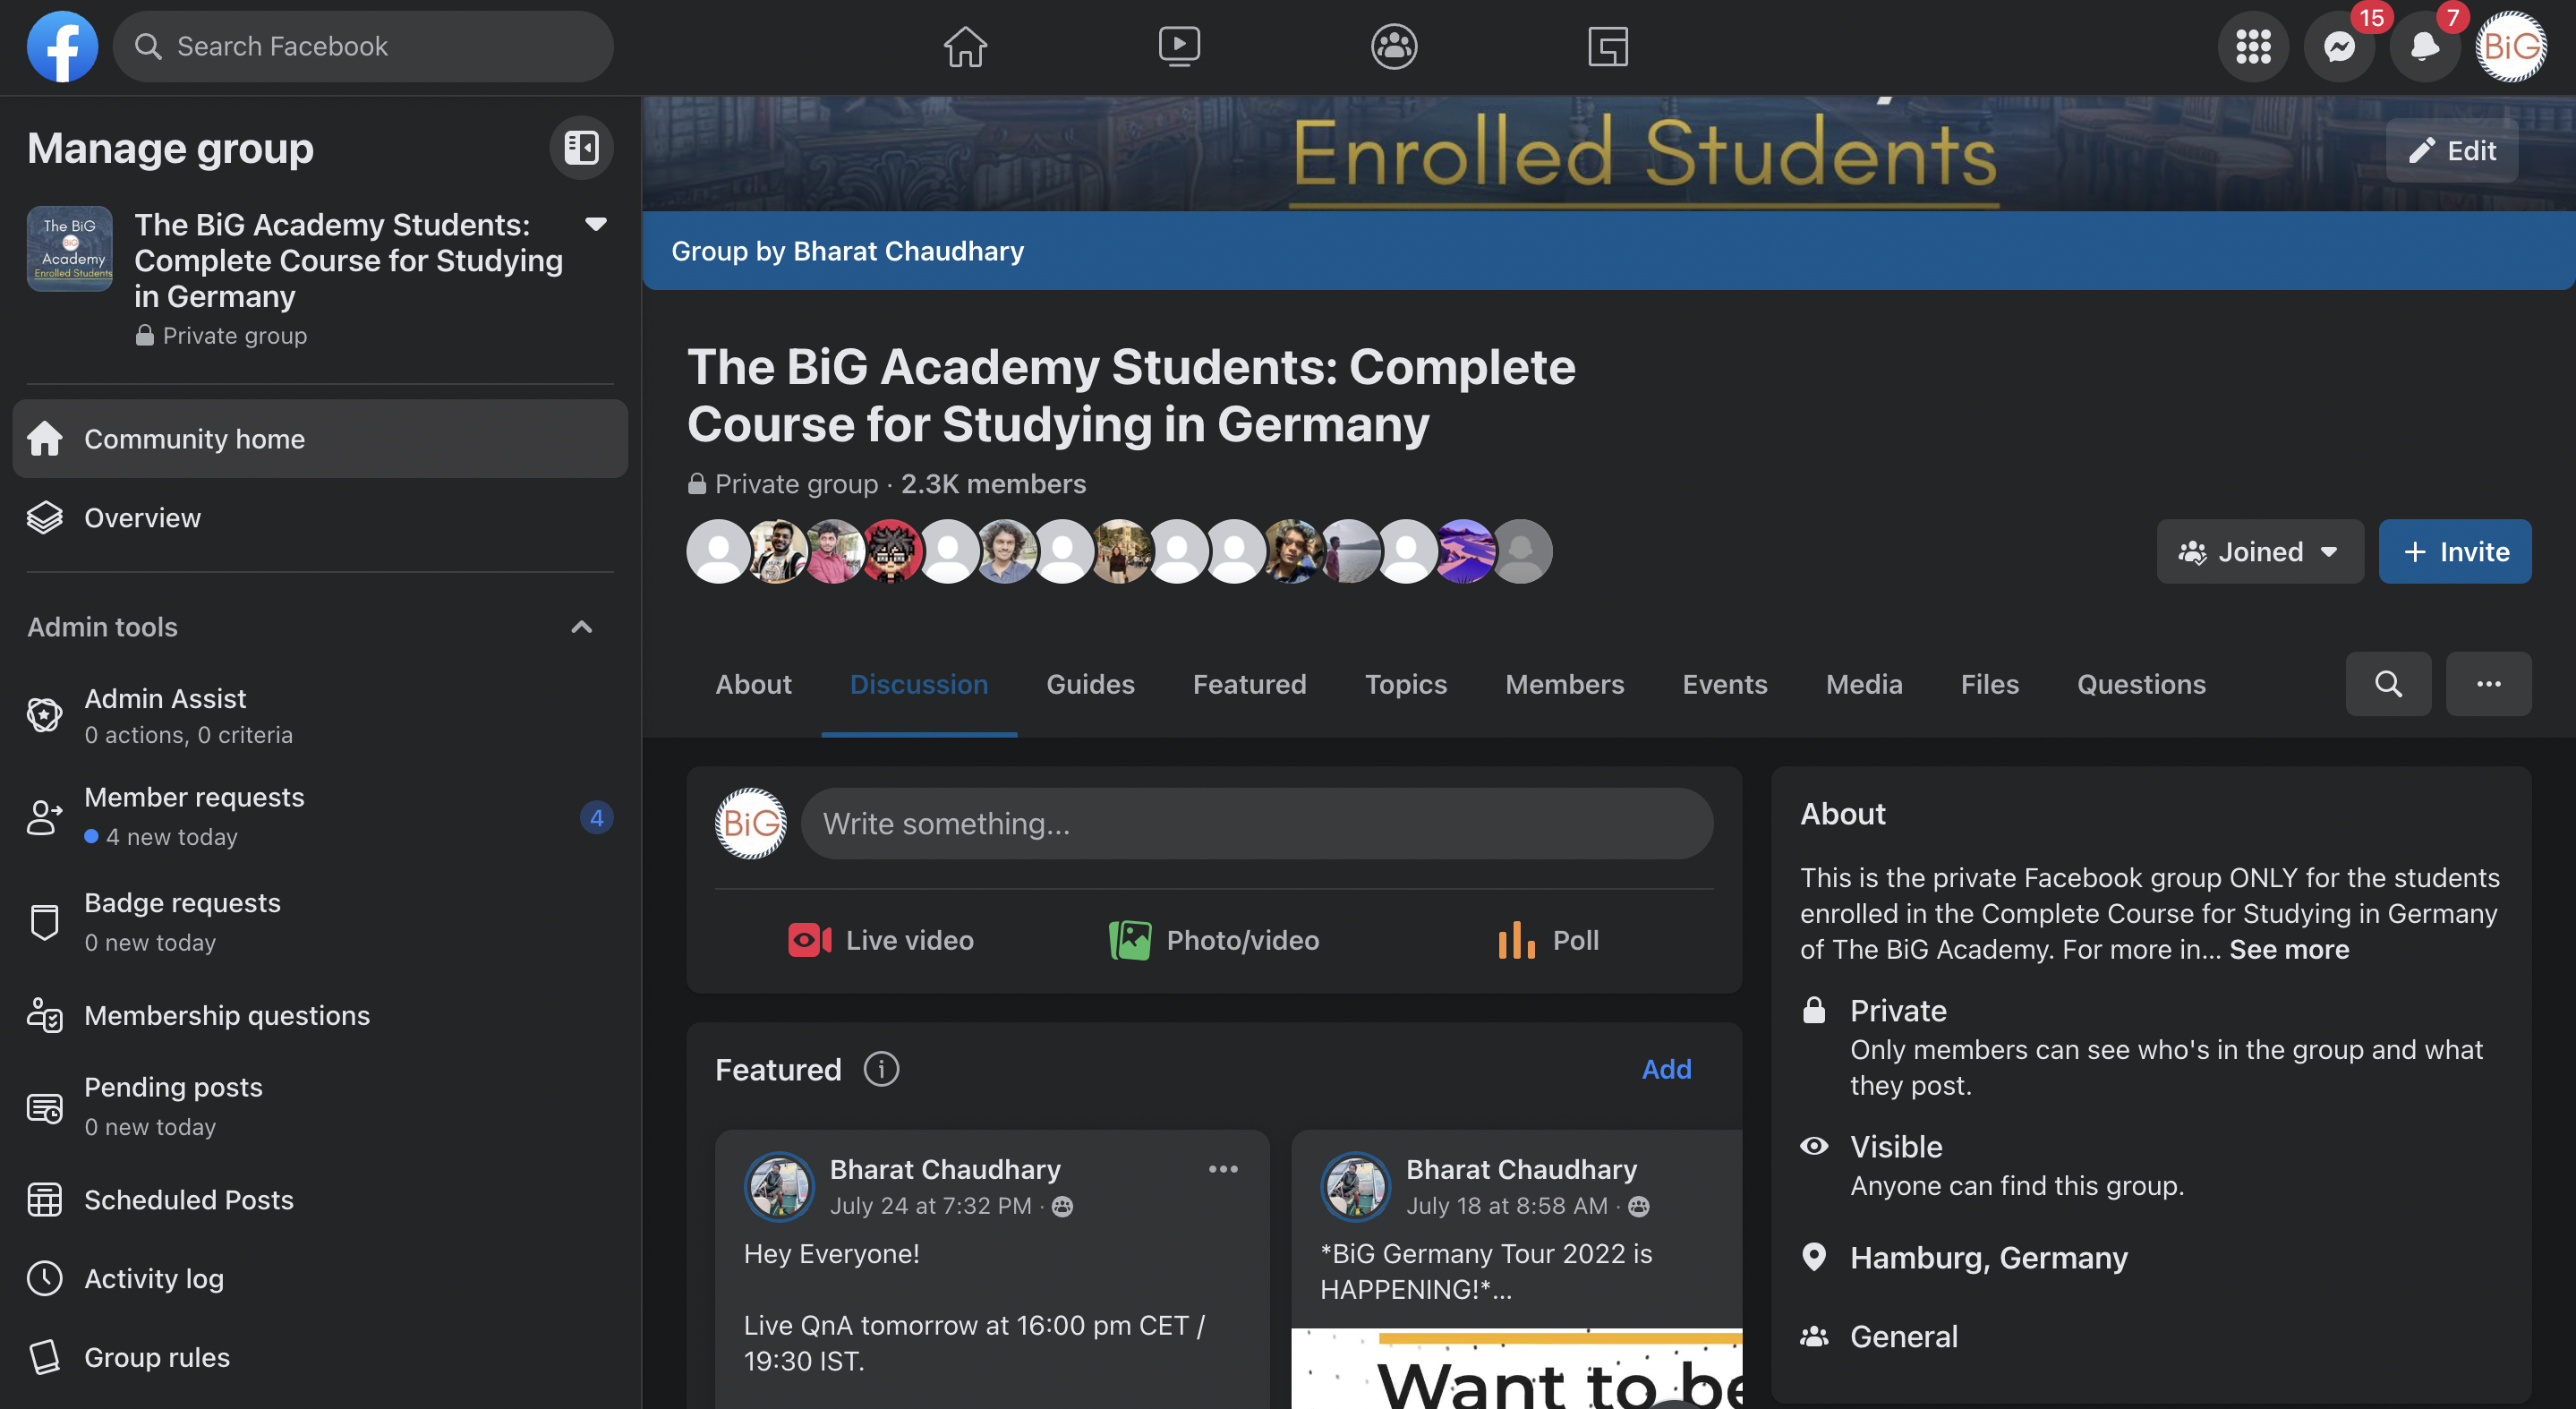Open the Overview page

pyautogui.click(x=320, y=517)
